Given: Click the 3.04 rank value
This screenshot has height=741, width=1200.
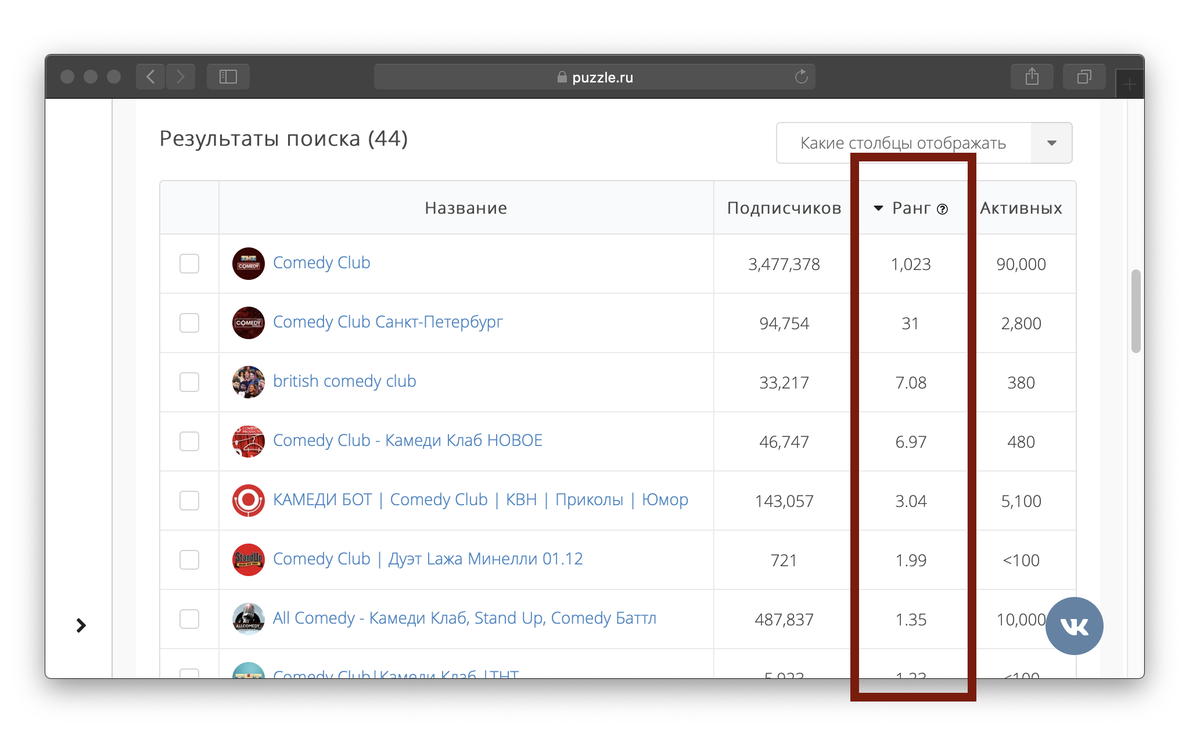Looking at the screenshot, I should (x=910, y=500).
